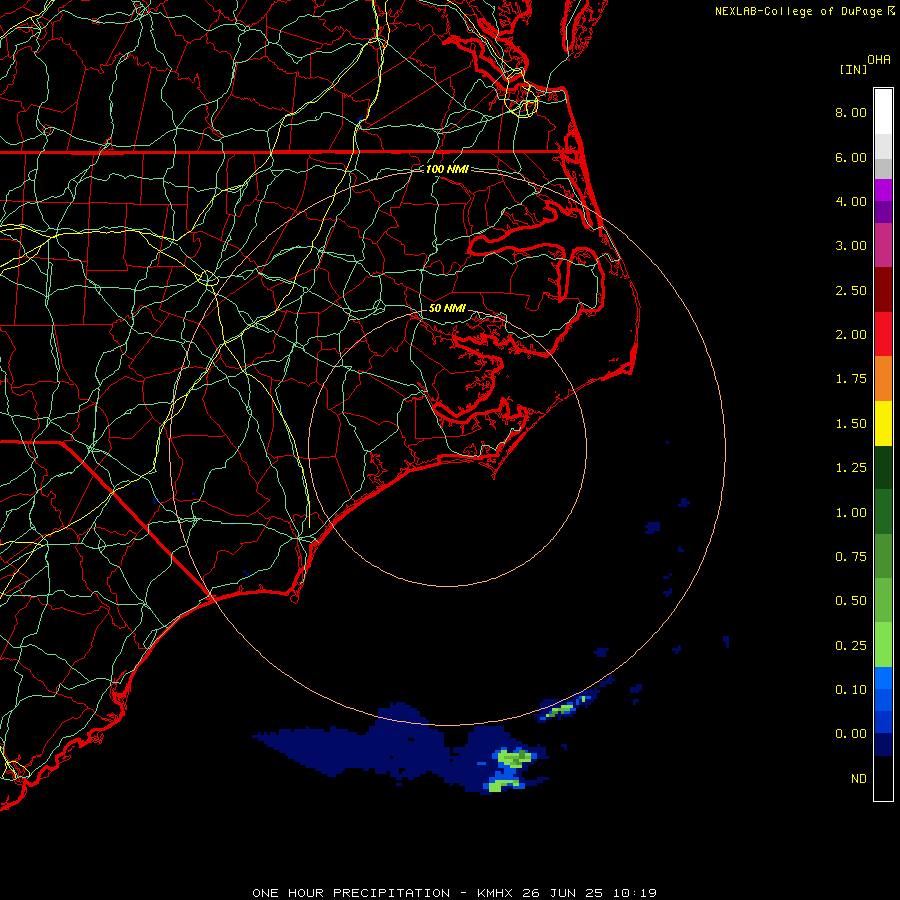
Task: Click the '0.10' scale value
Action: pyautogui.click(x=851, y=690)
